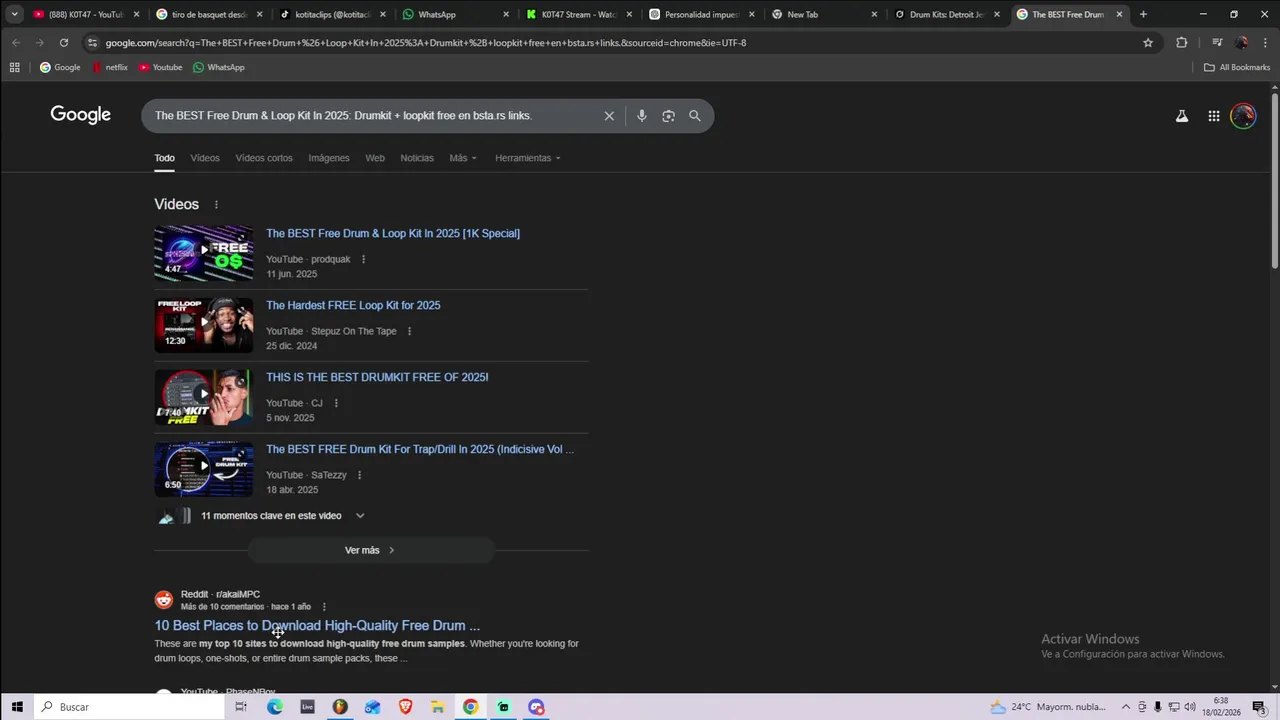Open Microsoft Edge from taskbar
Image resolution: width=1280 pixels, height=720 pixels.
pos(275,707)
